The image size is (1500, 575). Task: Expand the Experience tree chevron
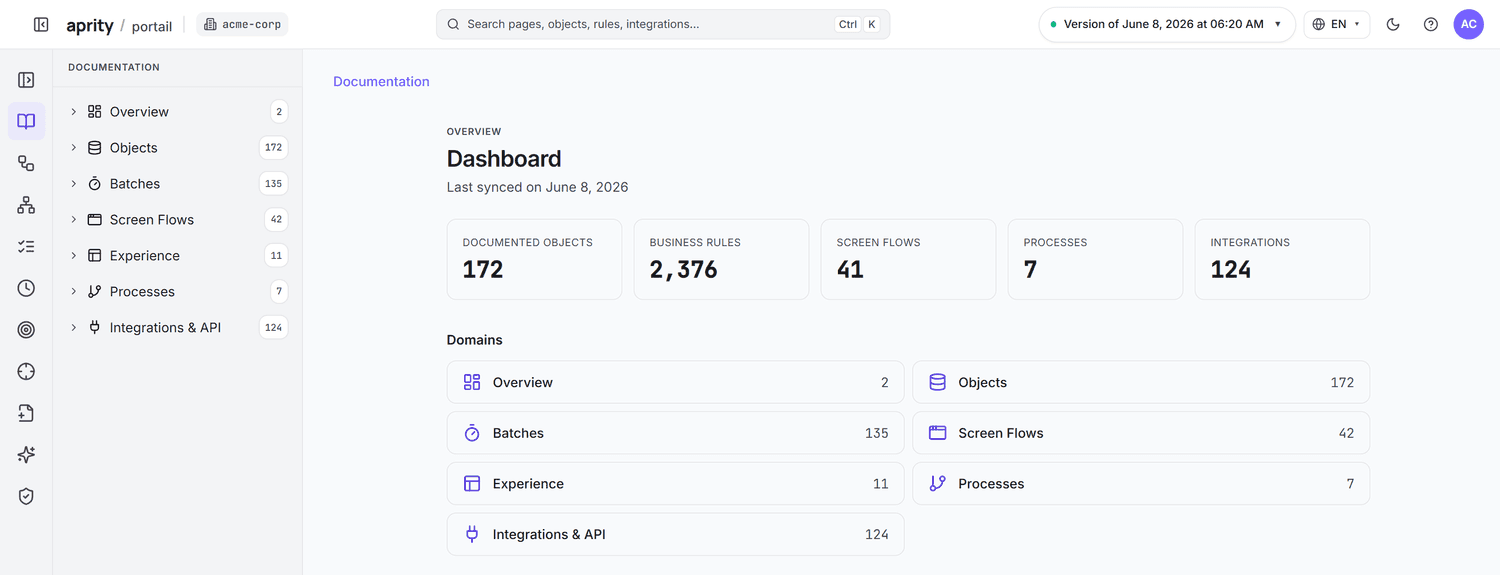click(74, 256)
